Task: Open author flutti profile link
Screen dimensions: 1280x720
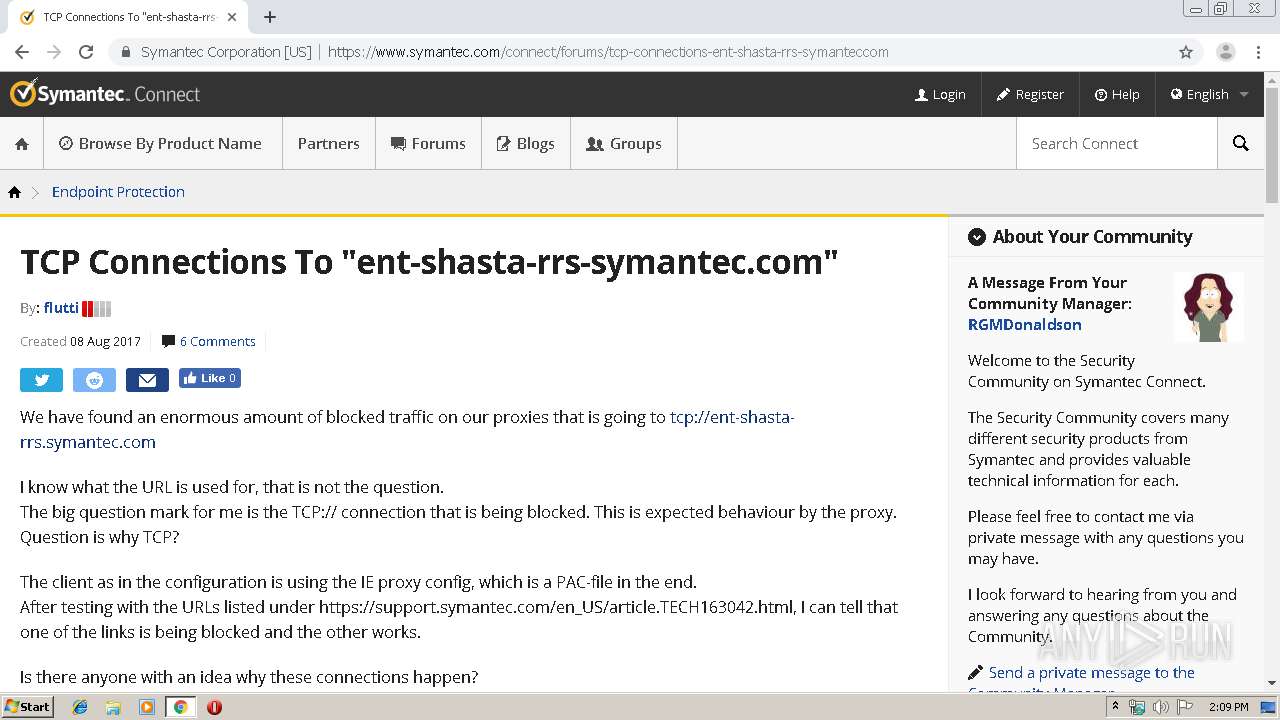Action: coord(61,308)
